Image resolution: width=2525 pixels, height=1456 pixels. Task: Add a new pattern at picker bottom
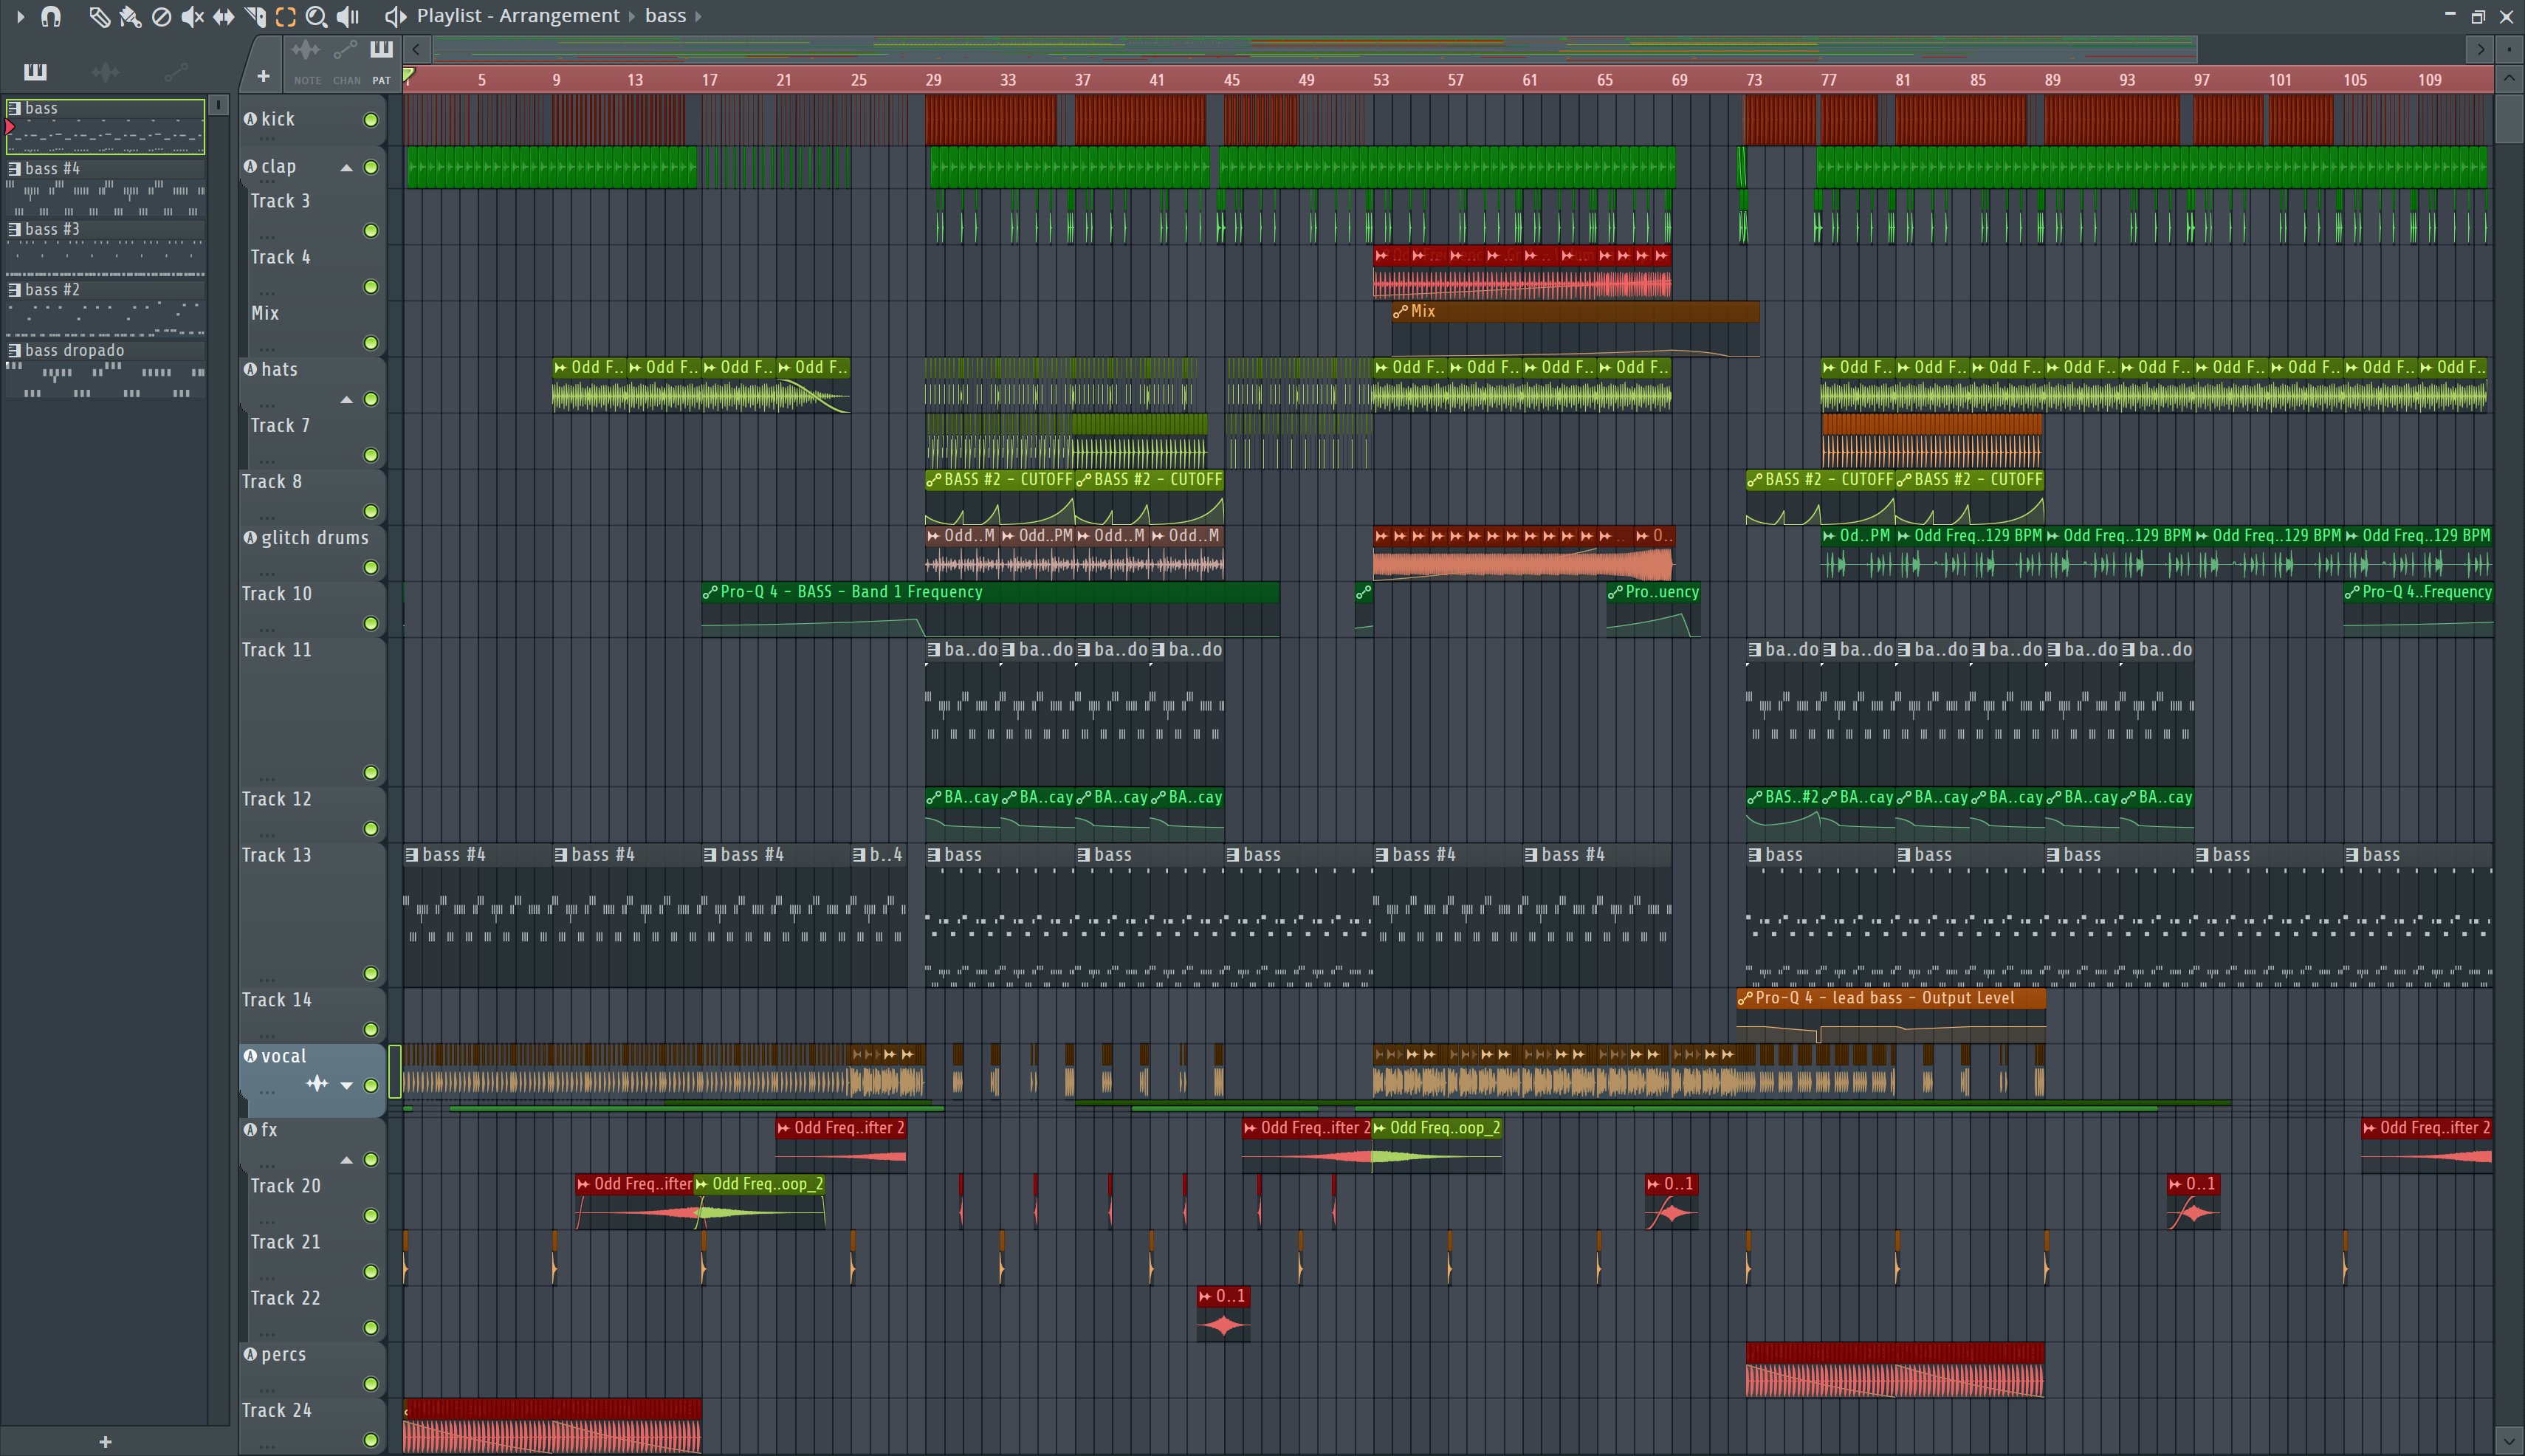[x=105, y=1441]
